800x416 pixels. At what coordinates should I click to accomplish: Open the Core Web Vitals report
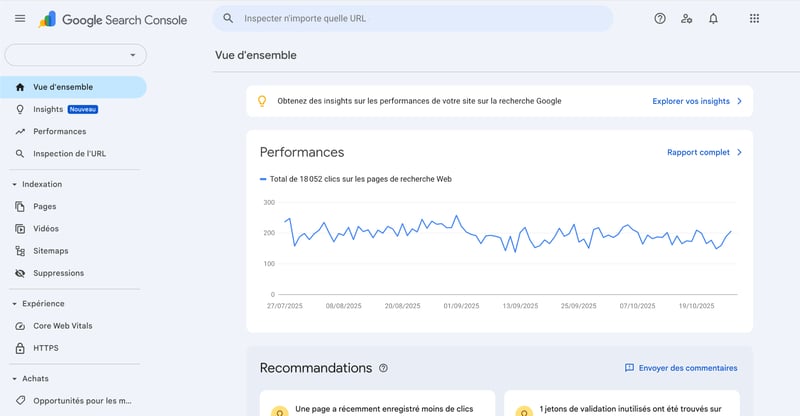point(73,326)
